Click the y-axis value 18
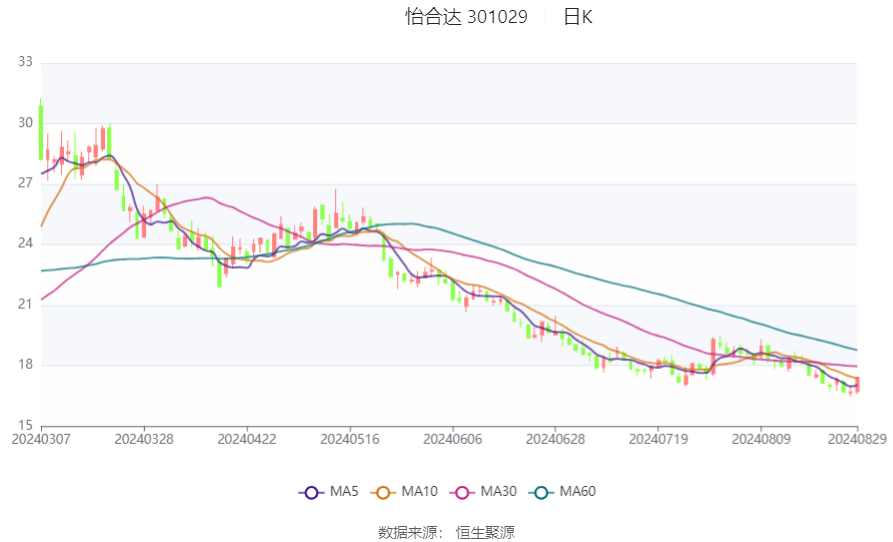The image size is (893, 542). 25,364
